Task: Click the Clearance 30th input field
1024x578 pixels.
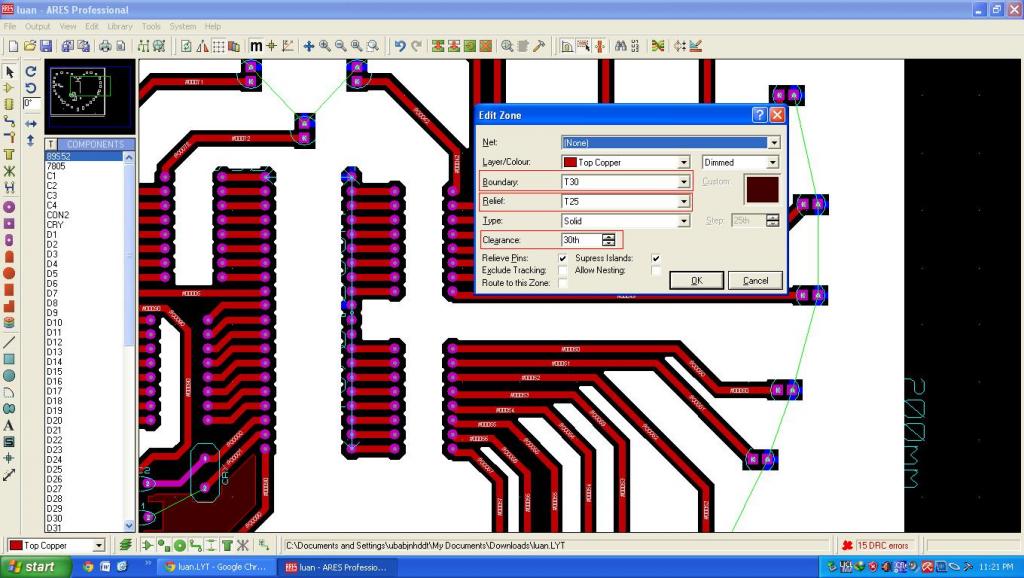Action: (x=581, y=240)
